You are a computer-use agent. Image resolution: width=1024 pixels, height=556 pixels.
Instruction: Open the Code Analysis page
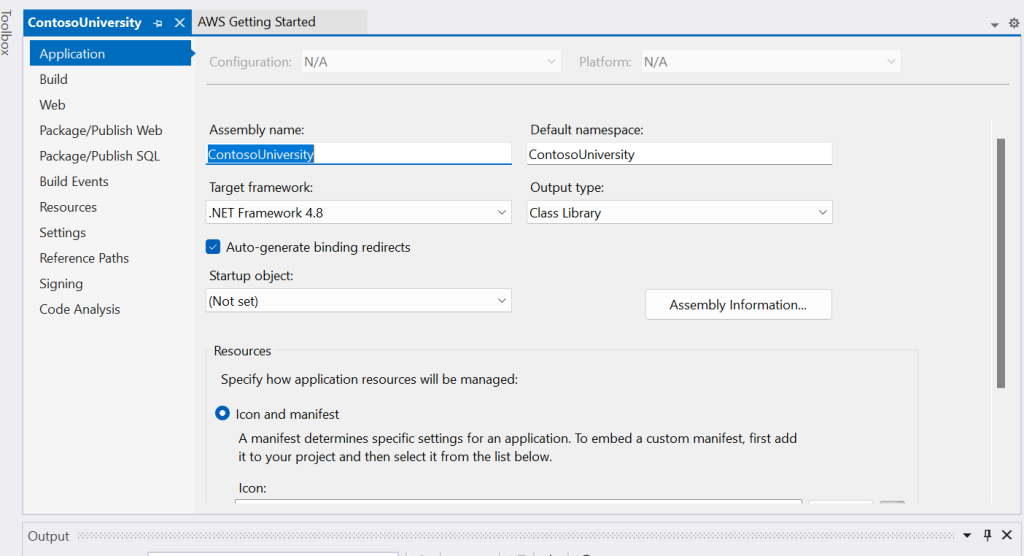[x=80, y=309]
